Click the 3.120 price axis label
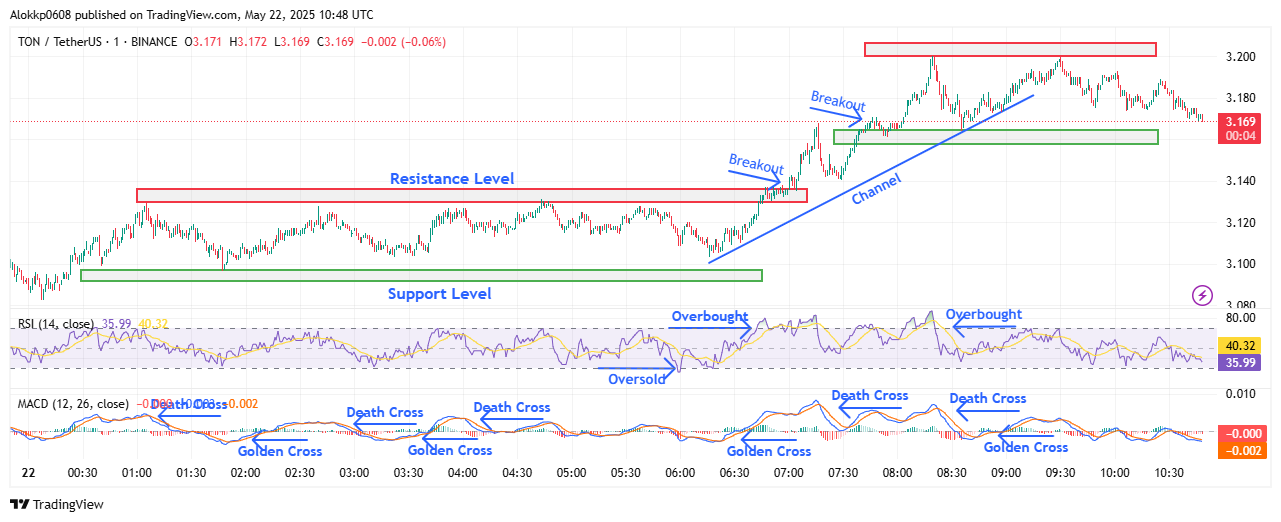 [1240, 222]
